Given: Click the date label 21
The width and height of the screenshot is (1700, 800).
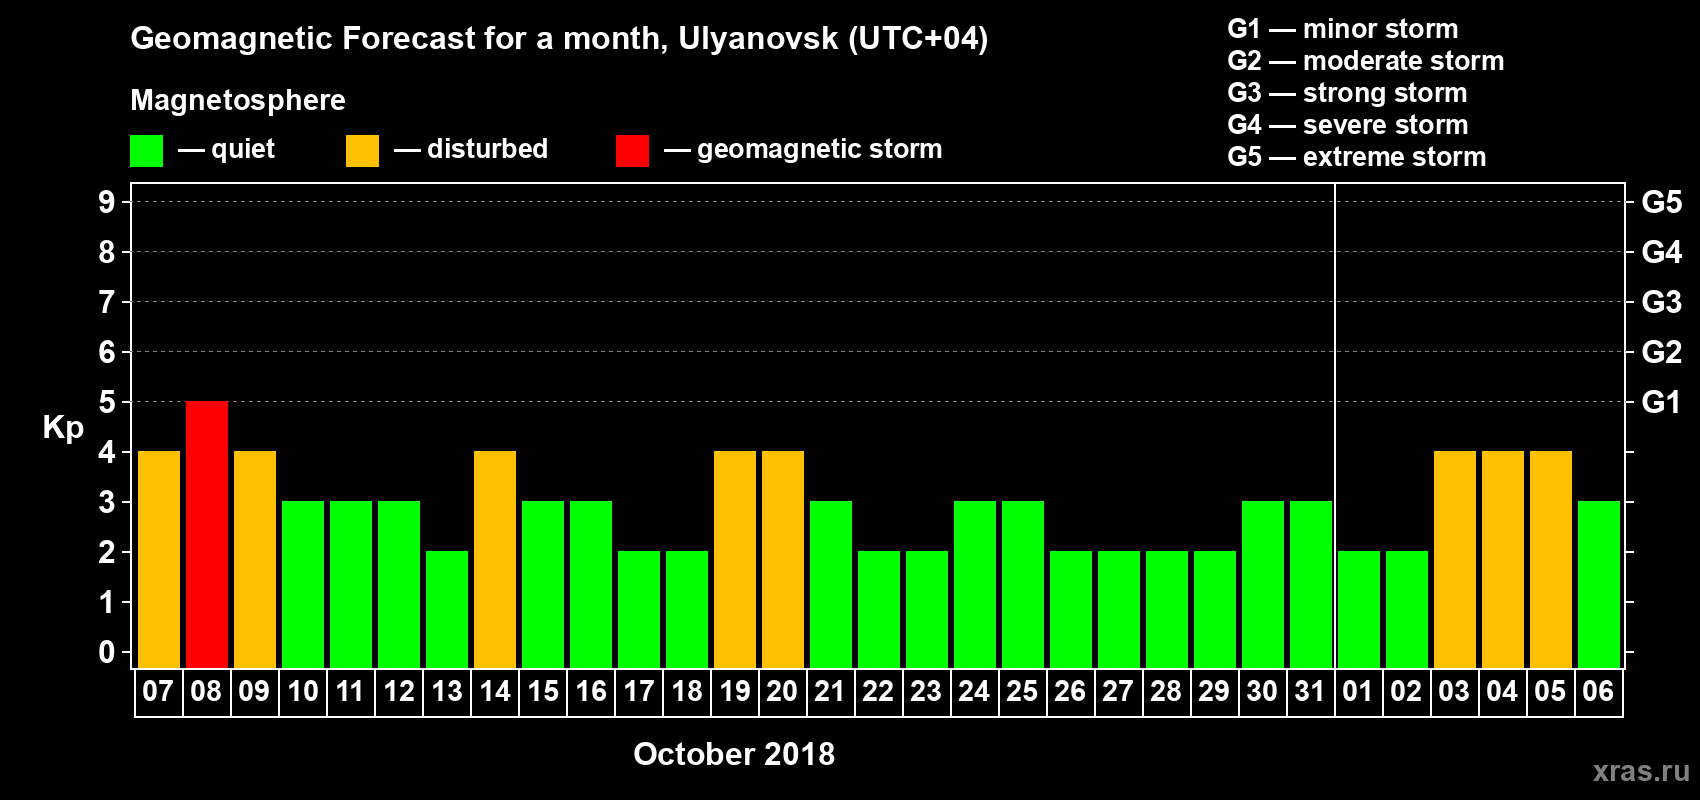Looking at the screenshot, I should (x=830, y=691).
